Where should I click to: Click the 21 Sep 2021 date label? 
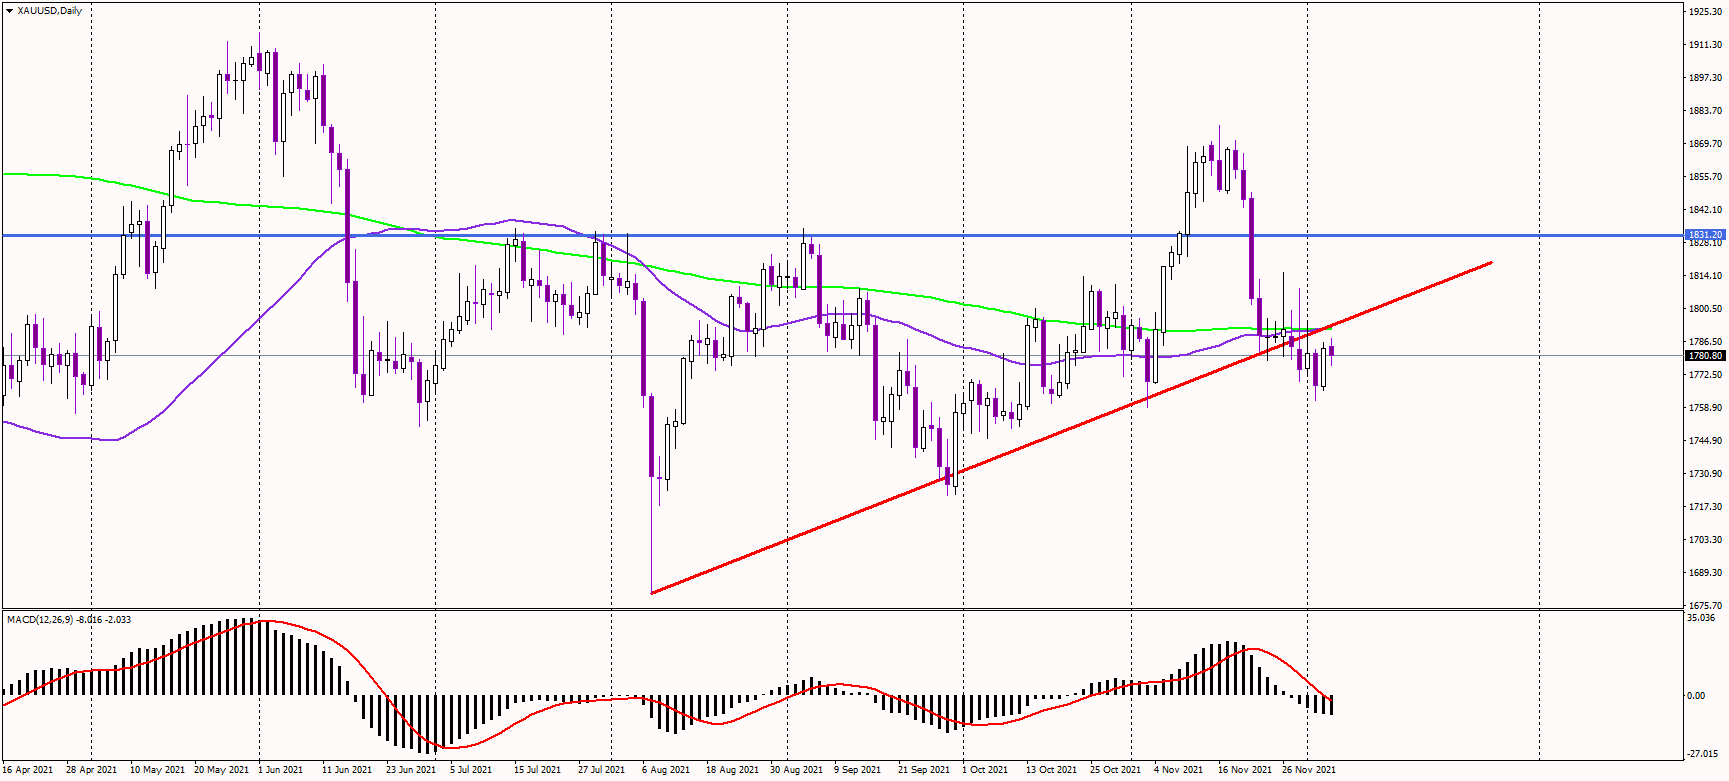(924, 770)
